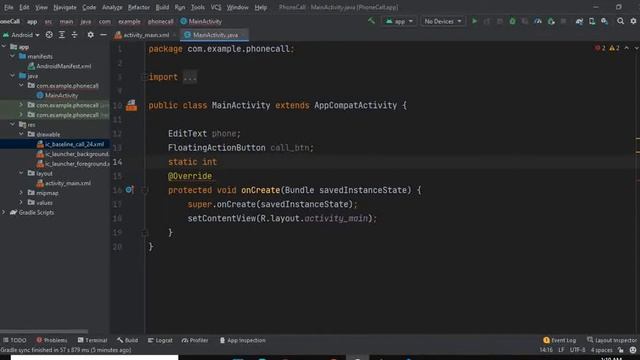Open the File menu
This screenshot has height=360, width=640.
8,7
